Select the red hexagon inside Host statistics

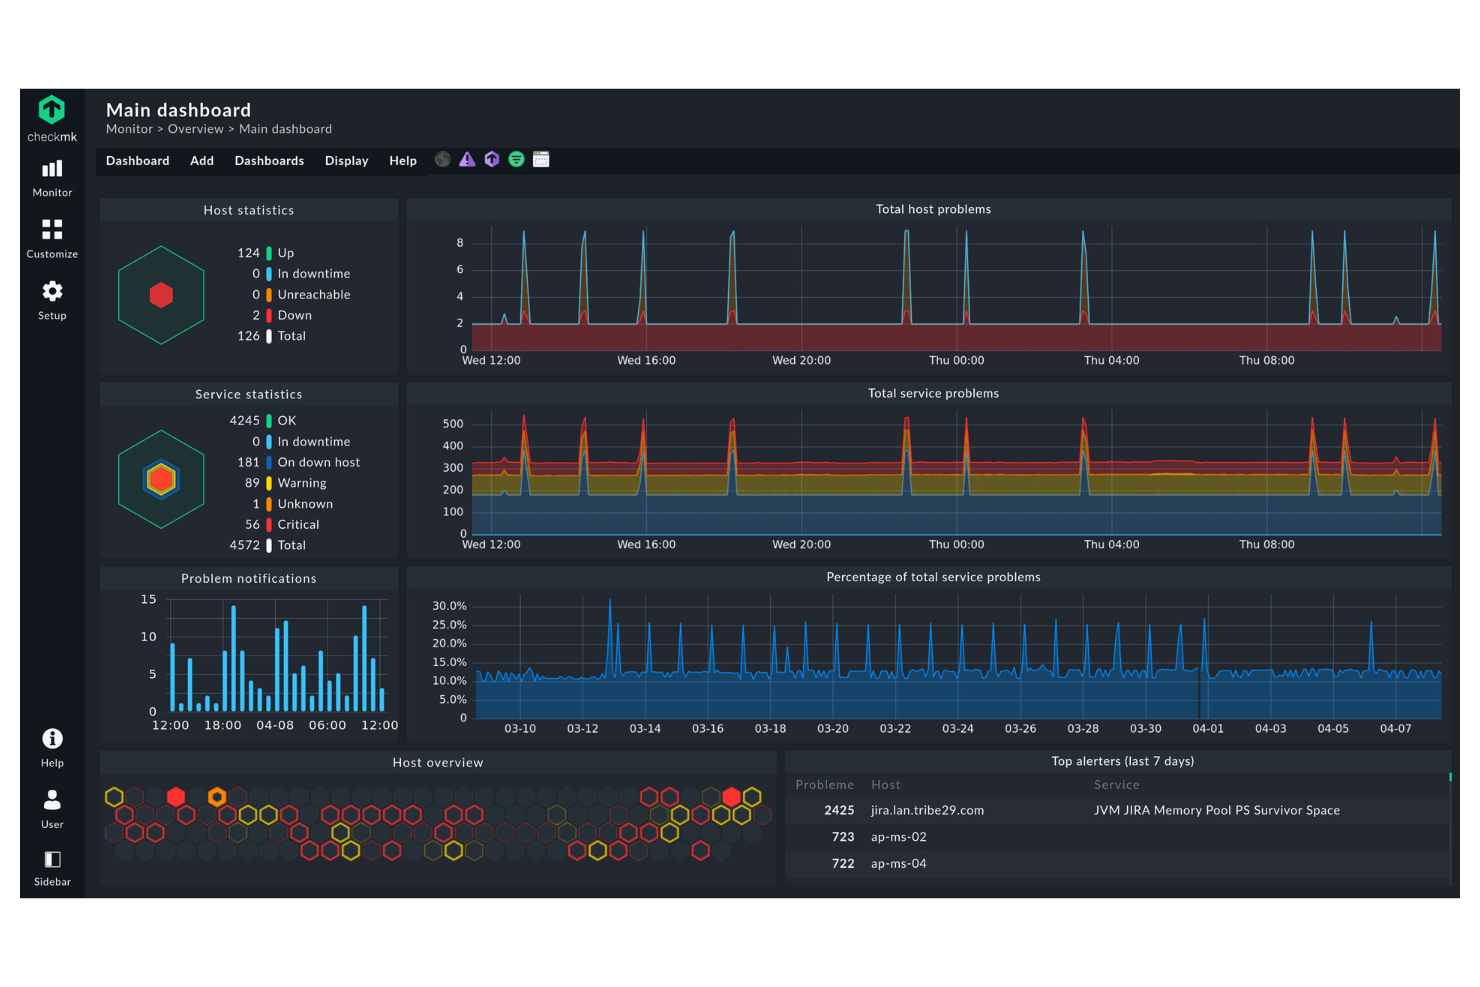point(161,294)
